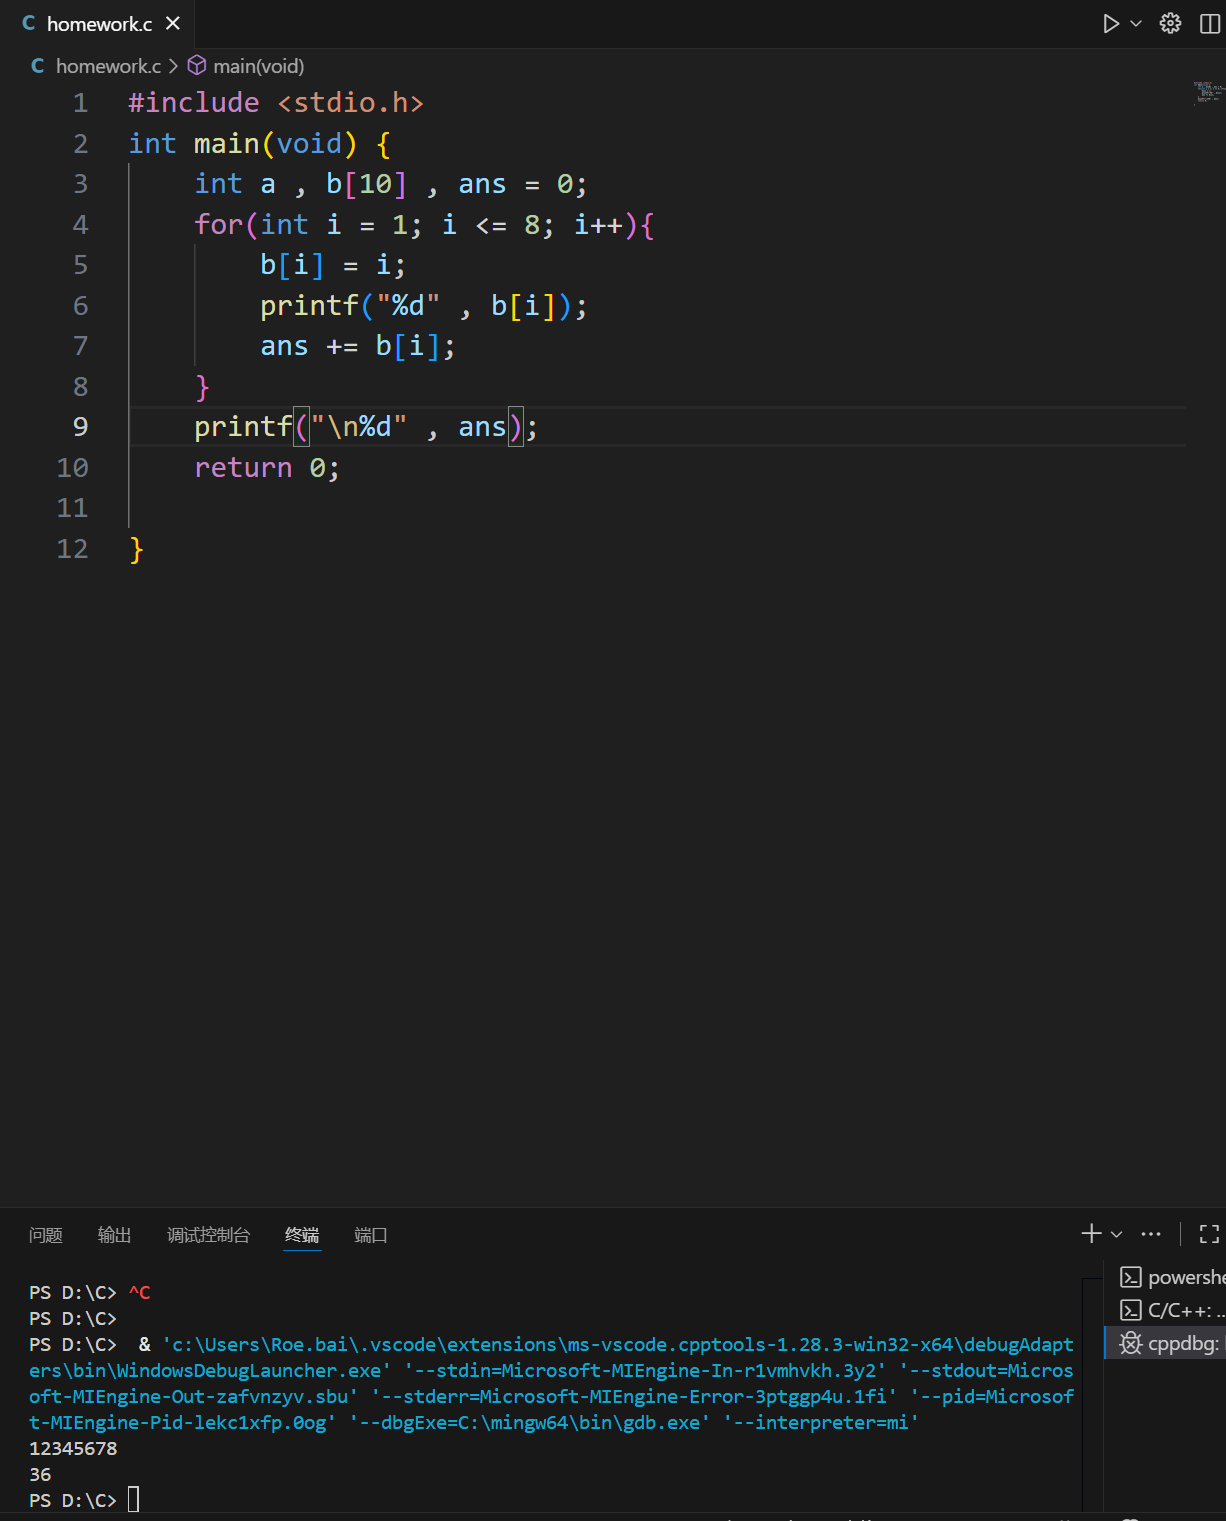This screenshot has height=1521, width=1226.
Task: Click the closing brace on line 12
Action: (136, 549)
